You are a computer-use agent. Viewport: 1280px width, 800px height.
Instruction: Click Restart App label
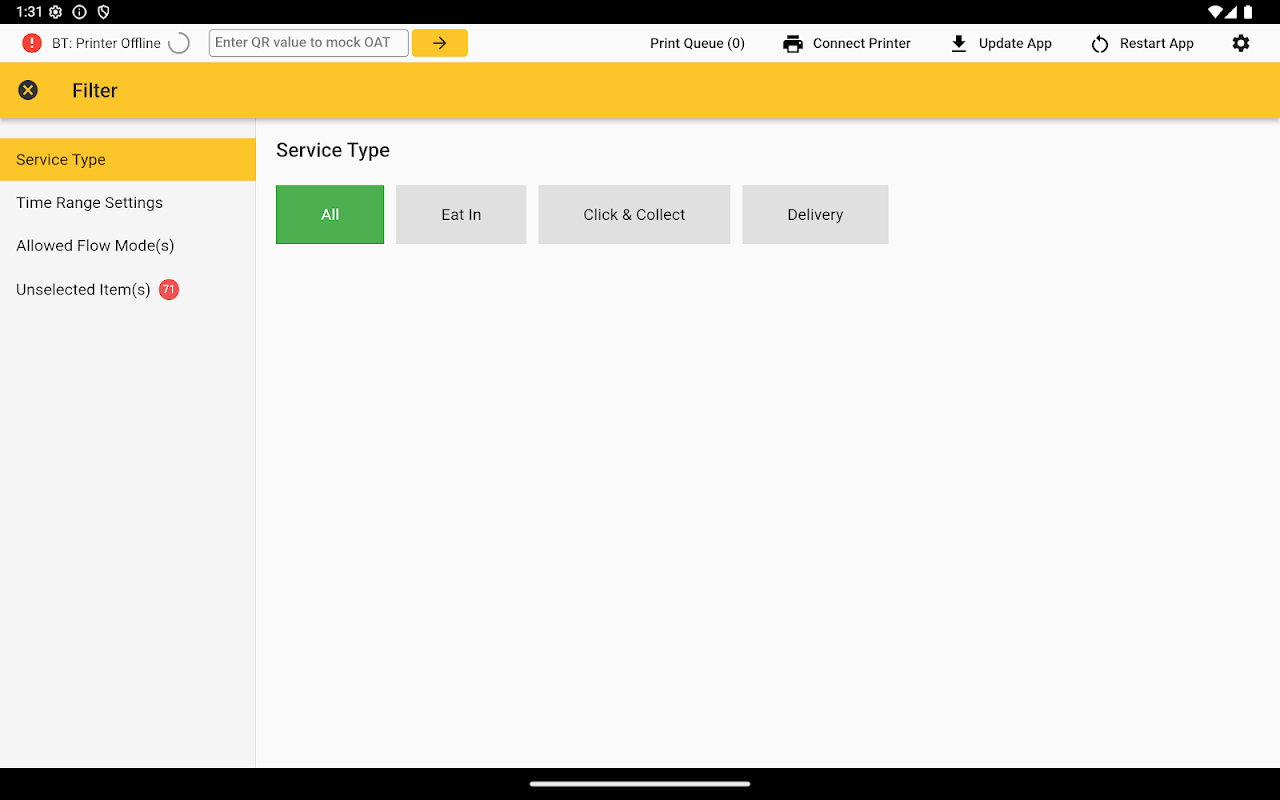point(1157,43)
